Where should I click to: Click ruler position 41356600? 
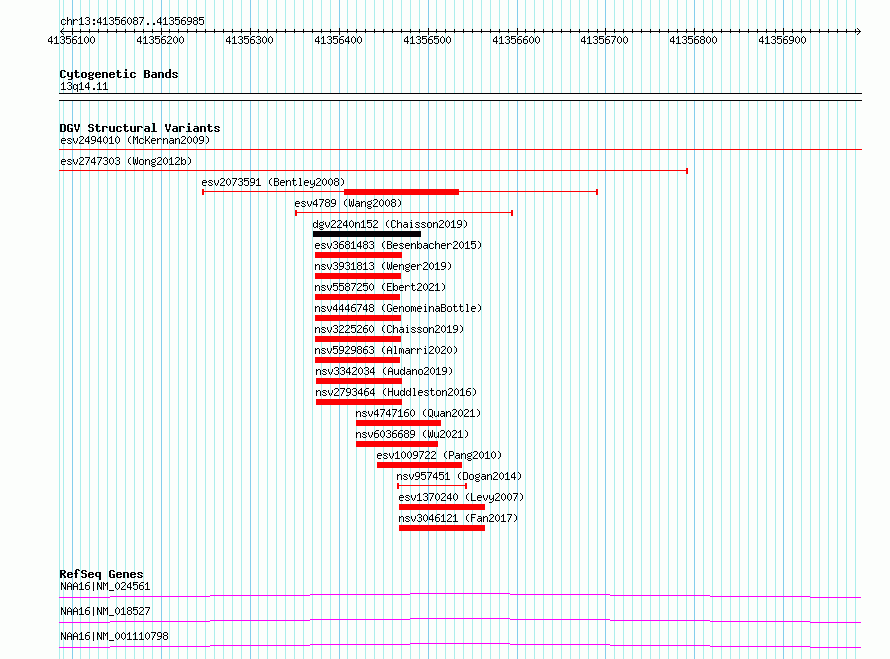click(517, 40)
